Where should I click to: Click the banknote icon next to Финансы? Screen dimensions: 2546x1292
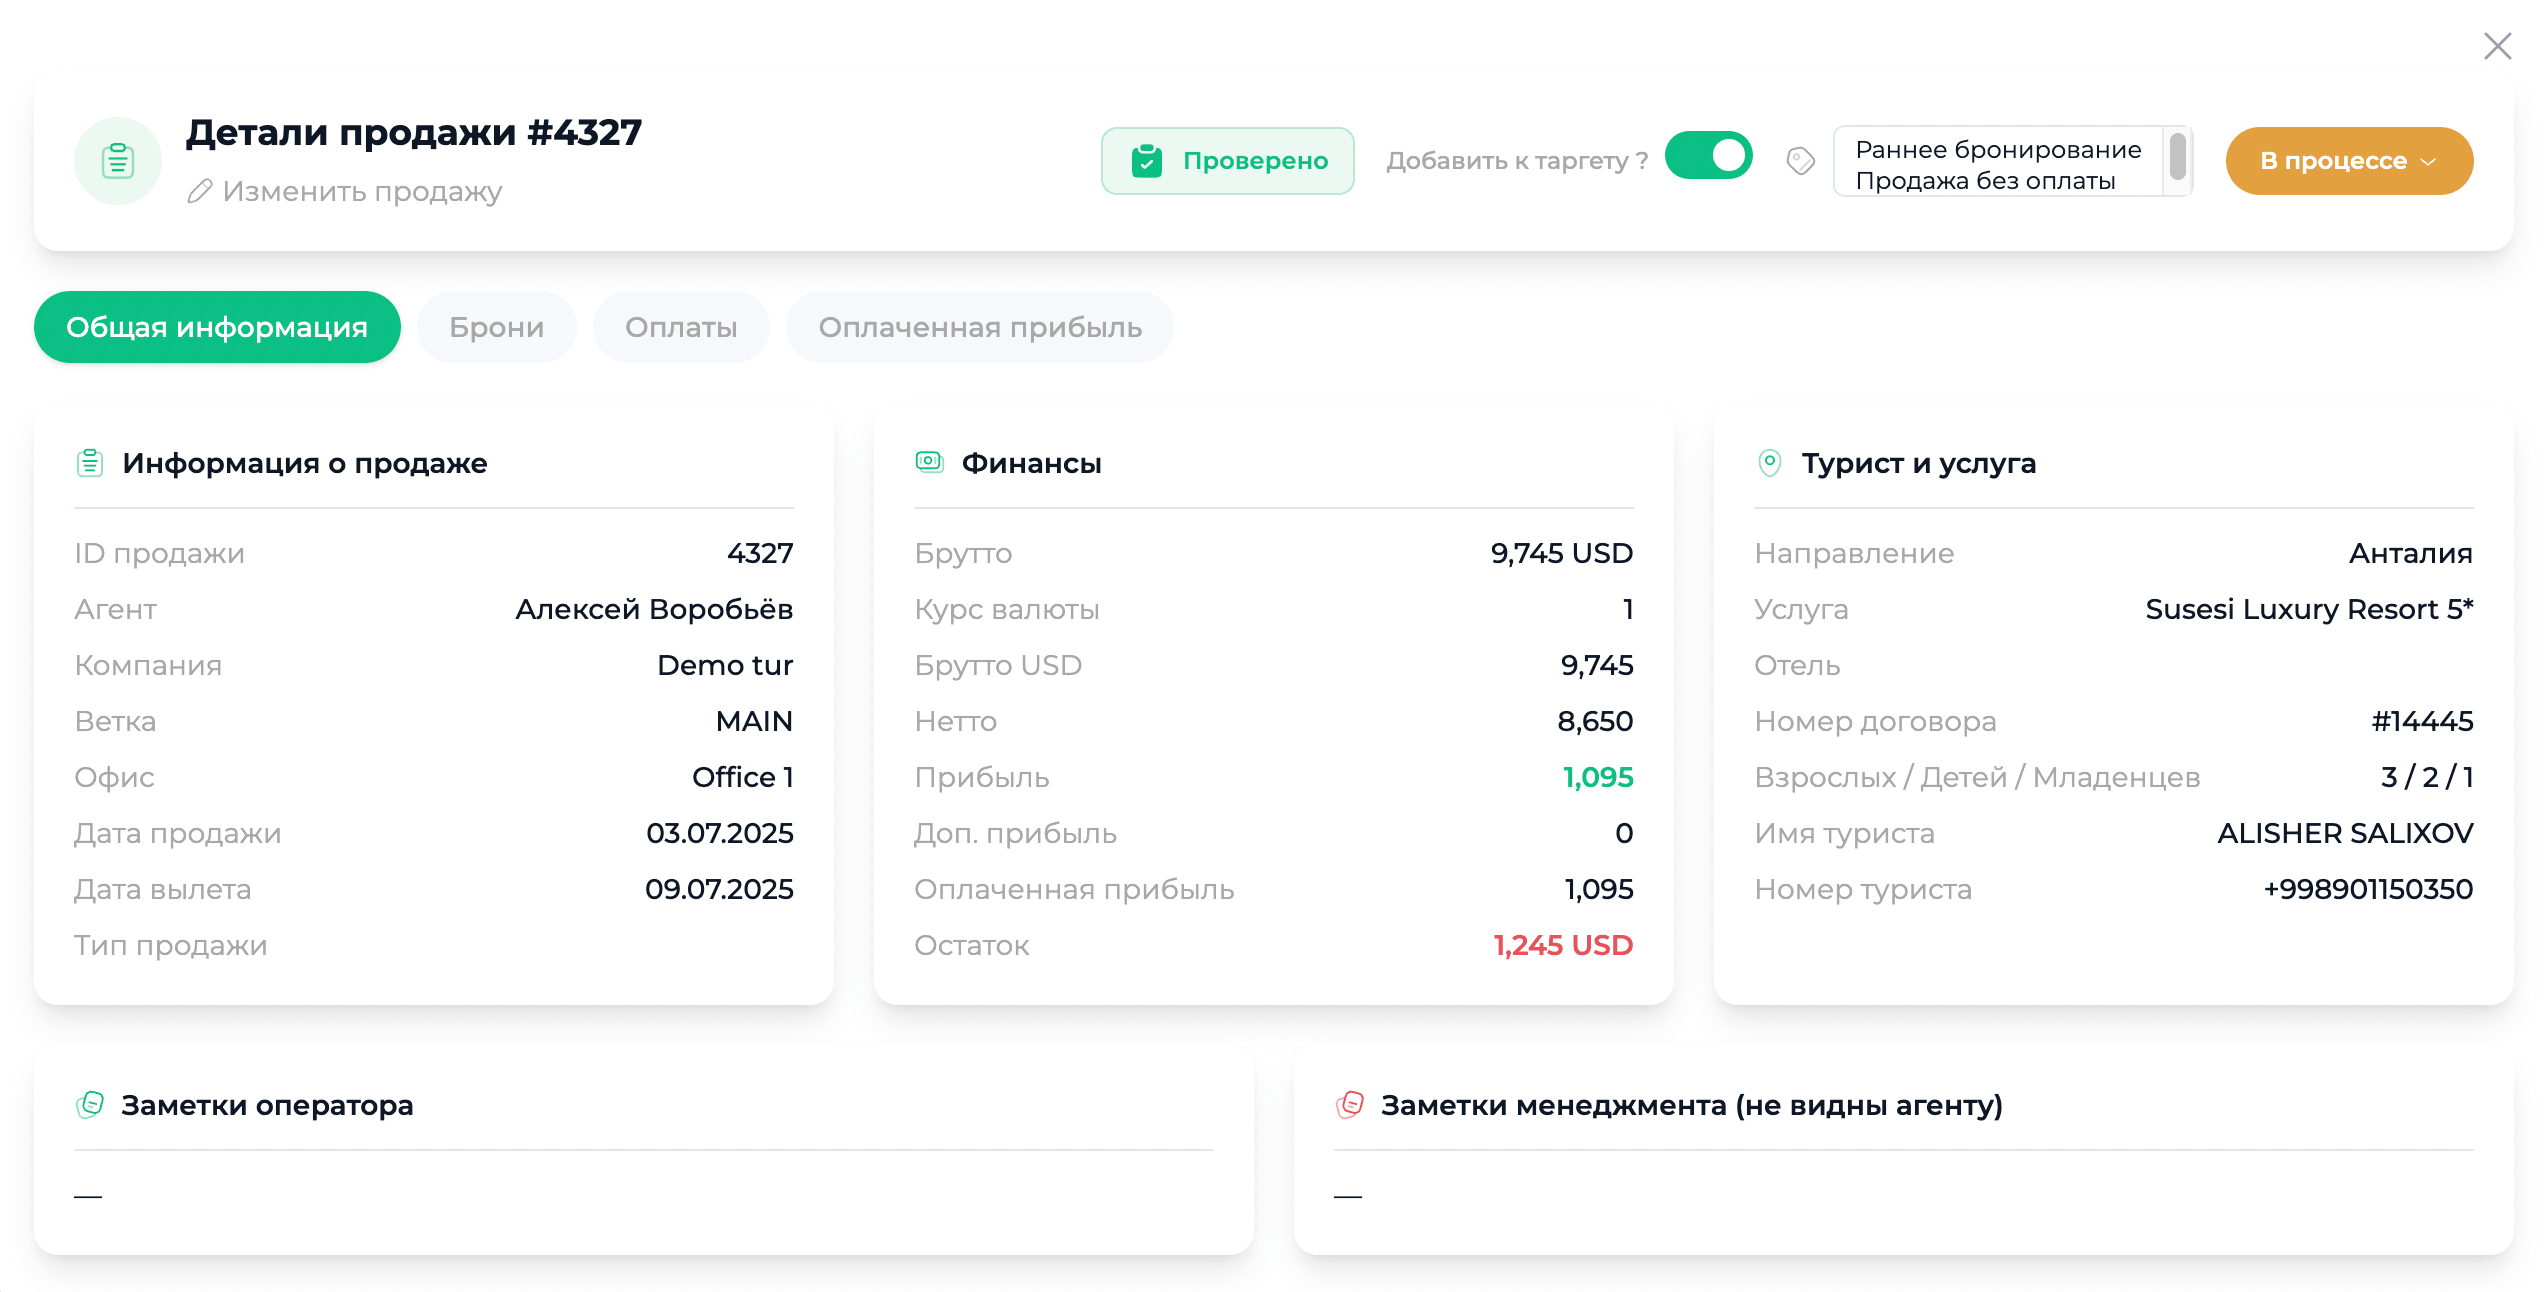click(x=930, y=462)
